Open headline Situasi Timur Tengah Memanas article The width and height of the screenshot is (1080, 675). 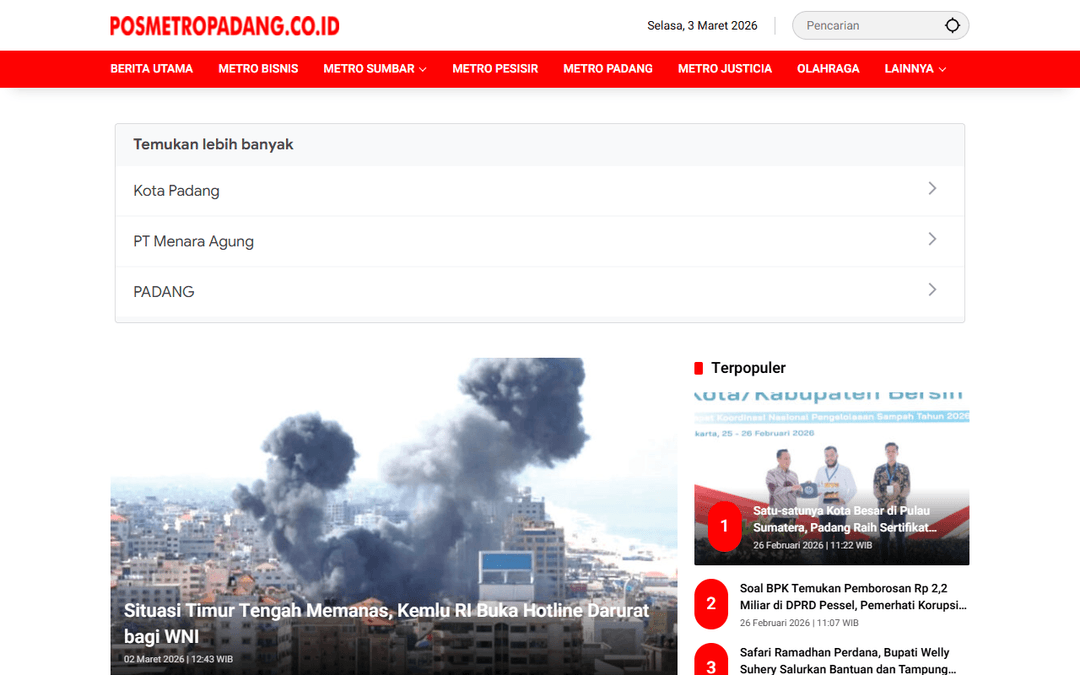386,623
